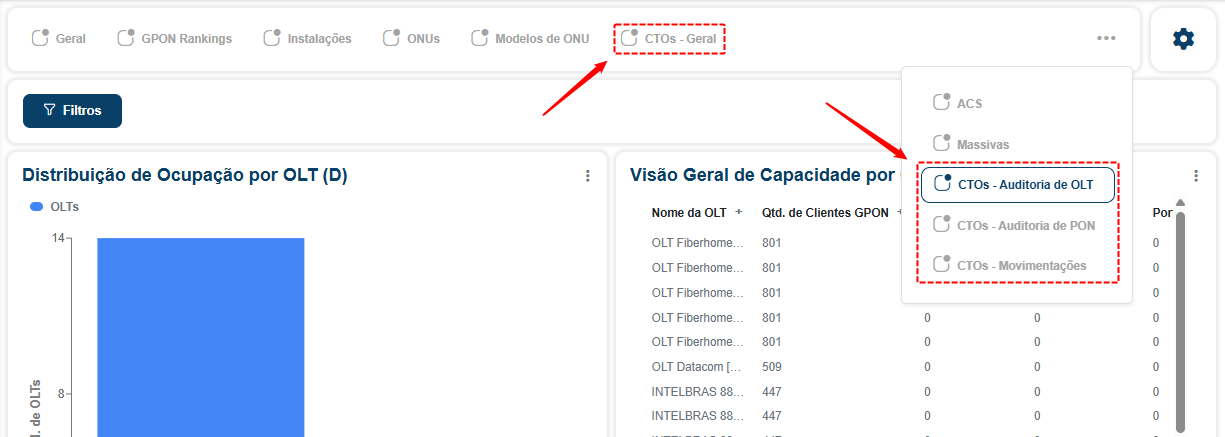The height and width of the screenshot is (437, 1225).
Task: Go to the Instalações tab
Action: pos(308,39)
